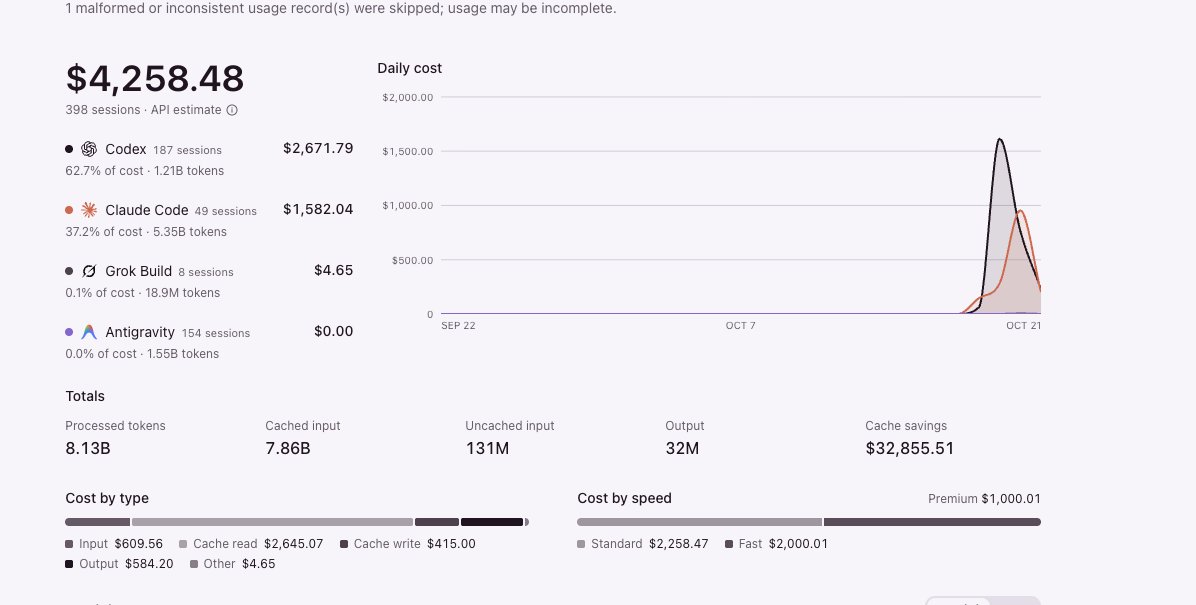The height and width of the screenshot is (605, 1196).
Task: Click '0.1% of cost · 18.9M tokens'
Action: coord(143,293)
